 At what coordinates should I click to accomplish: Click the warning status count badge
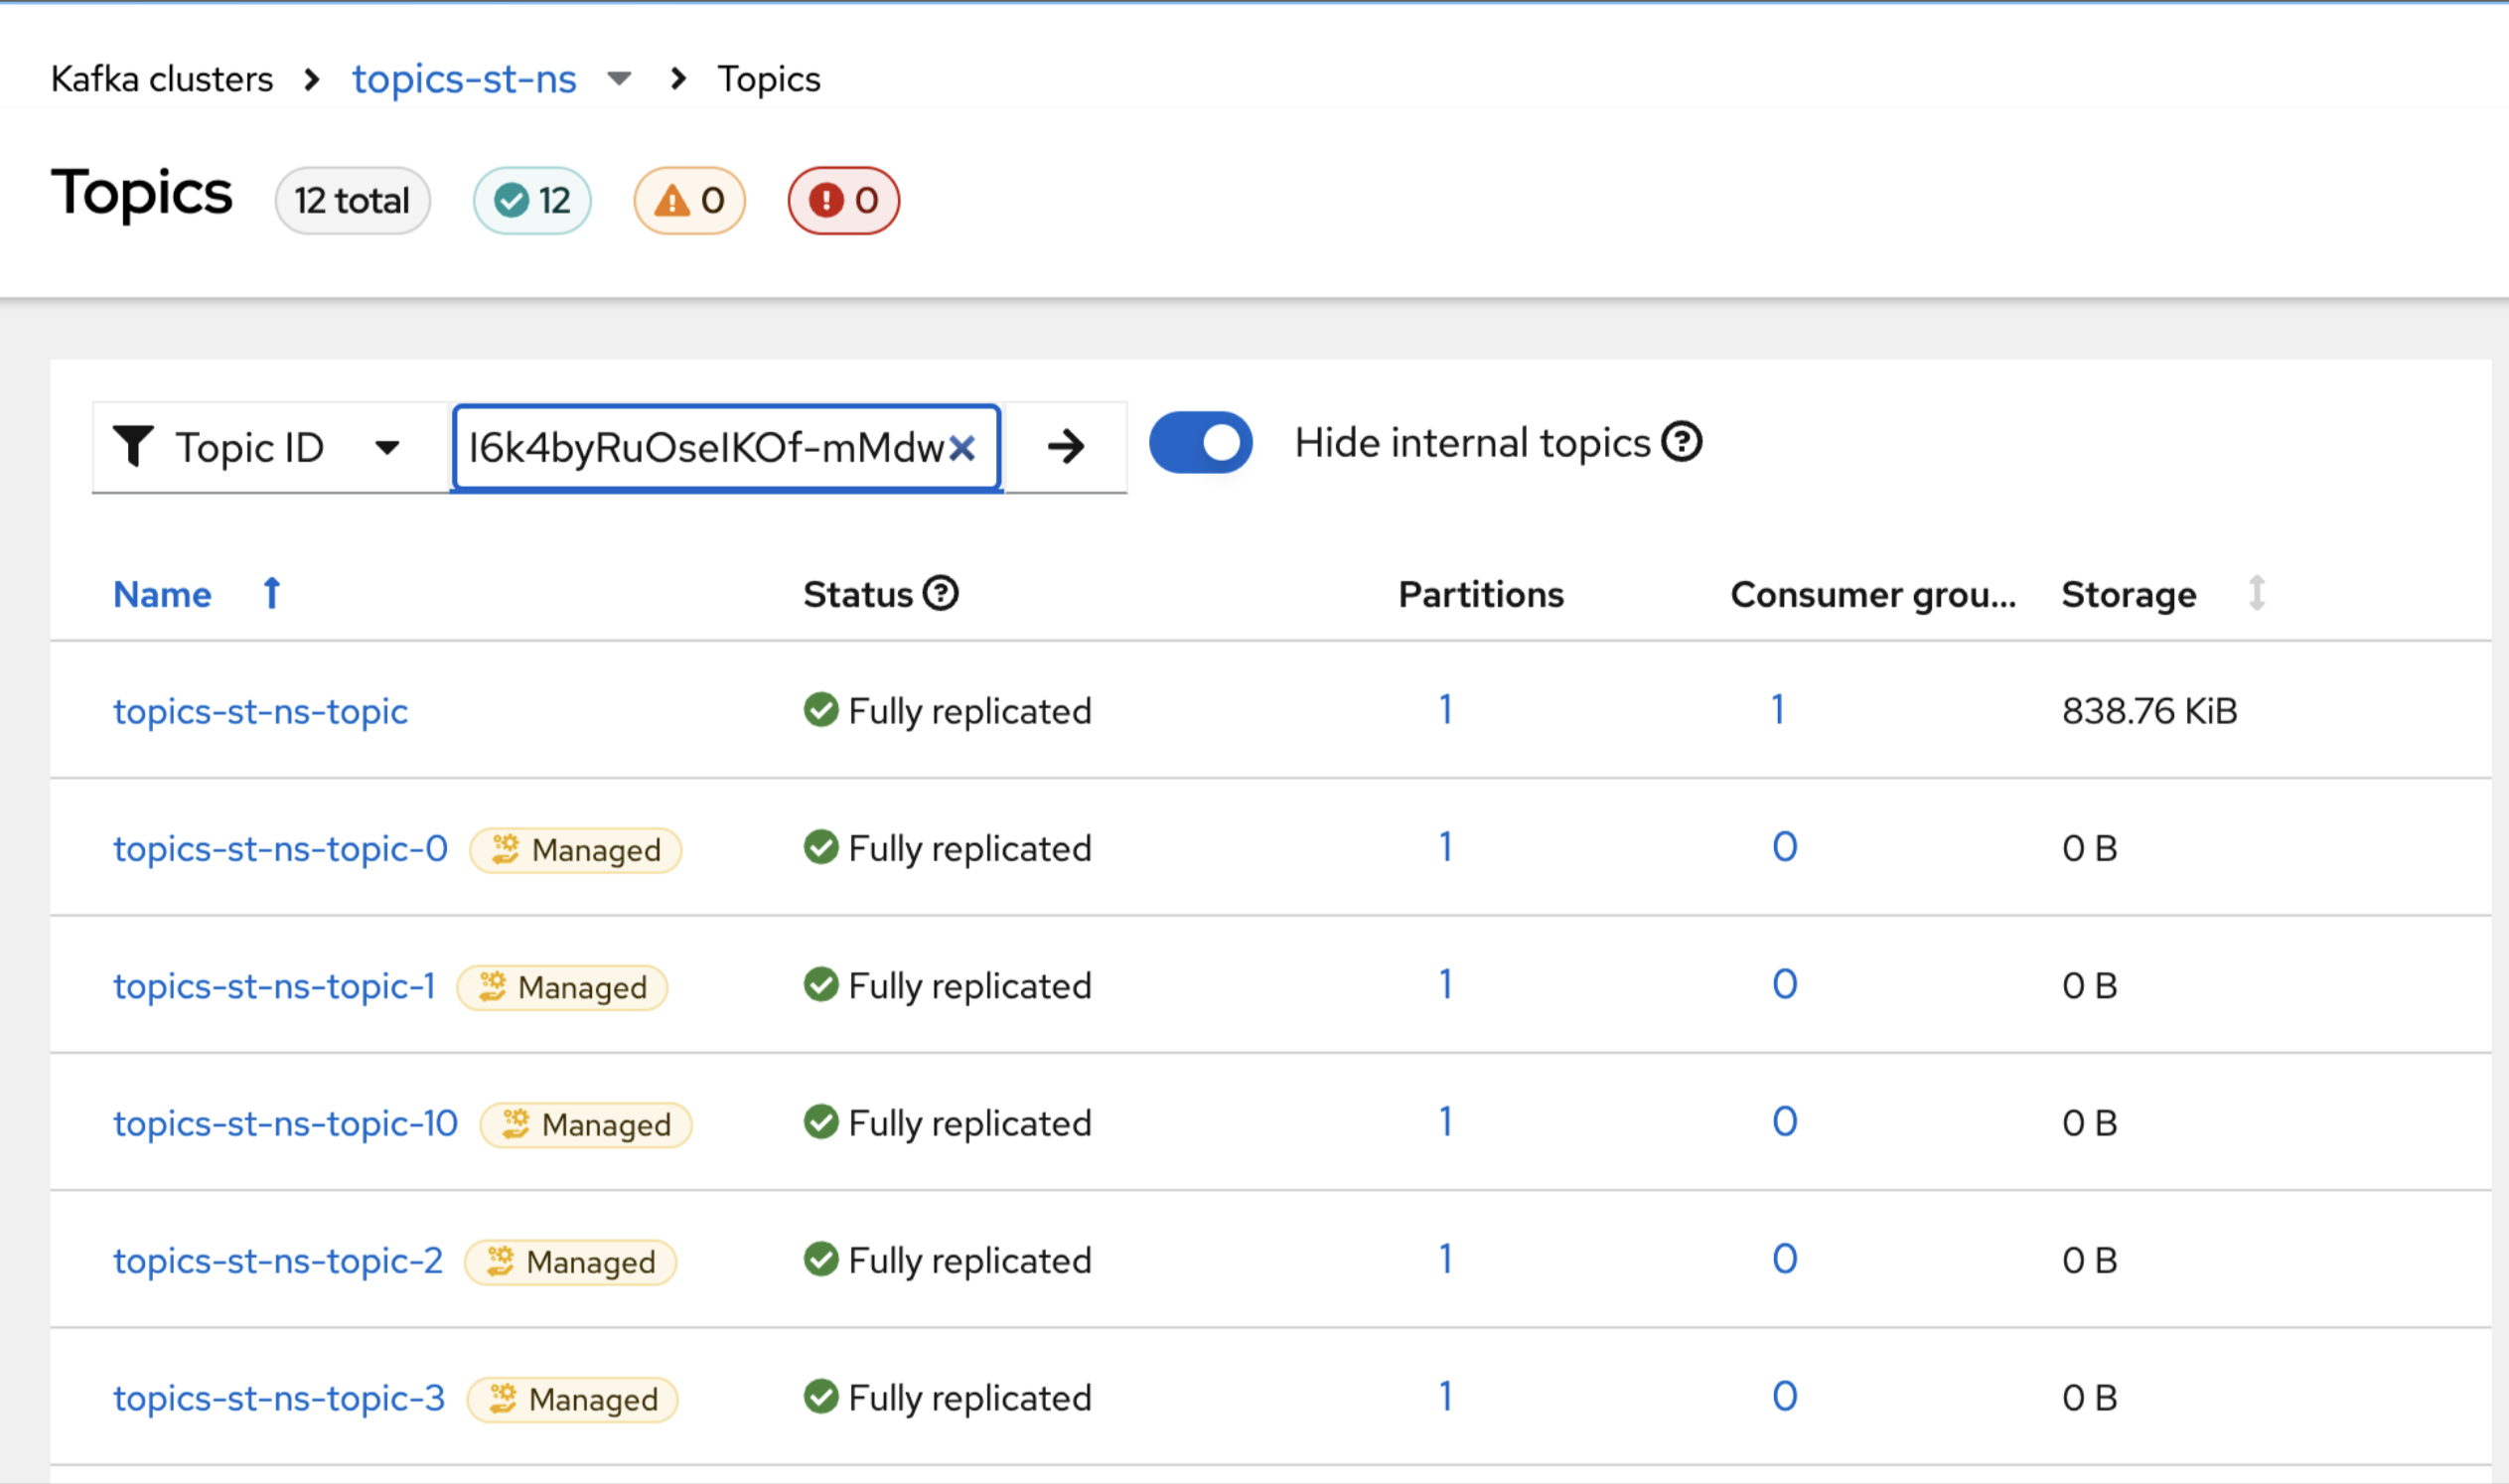pos(689,201)
